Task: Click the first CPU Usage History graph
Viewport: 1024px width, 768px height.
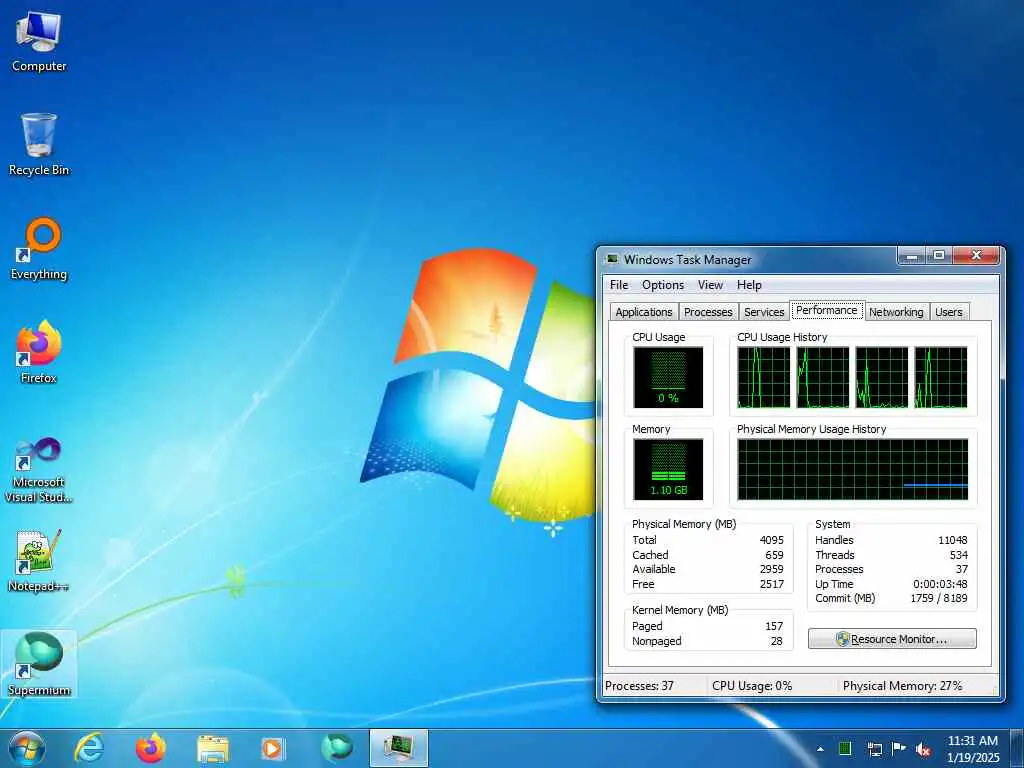Action: pos(763,377)
